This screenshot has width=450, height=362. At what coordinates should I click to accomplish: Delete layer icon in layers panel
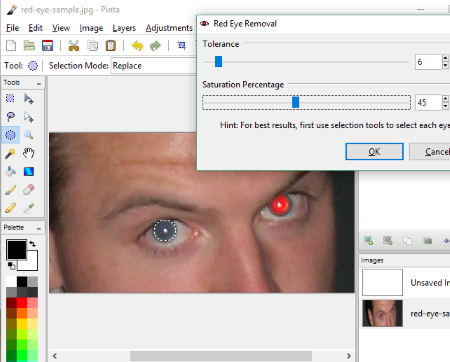point(388,240)
